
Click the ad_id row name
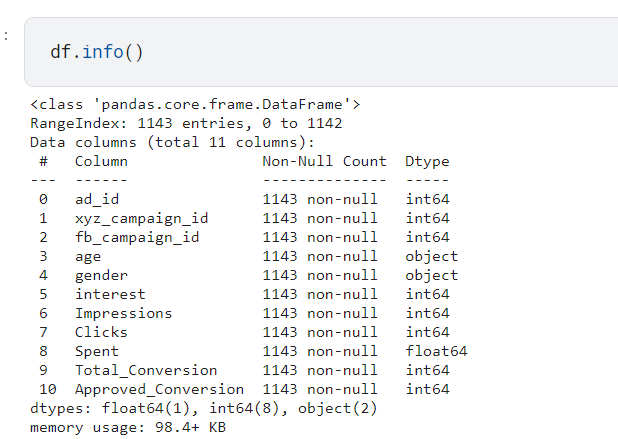97,199
